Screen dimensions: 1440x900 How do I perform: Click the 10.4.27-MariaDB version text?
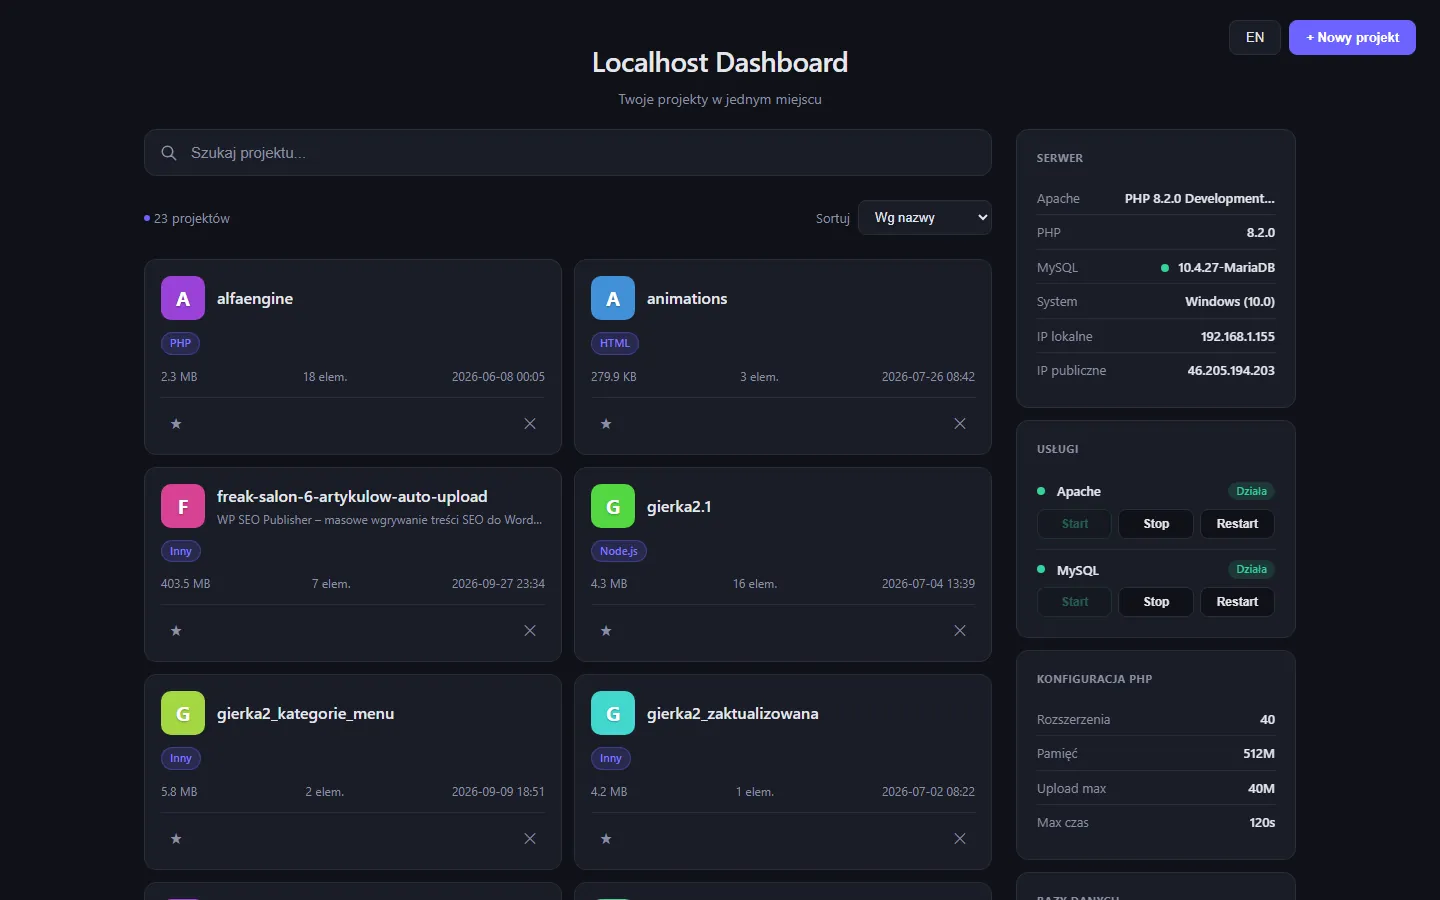pyautogui.click(x=1226, y=267)
